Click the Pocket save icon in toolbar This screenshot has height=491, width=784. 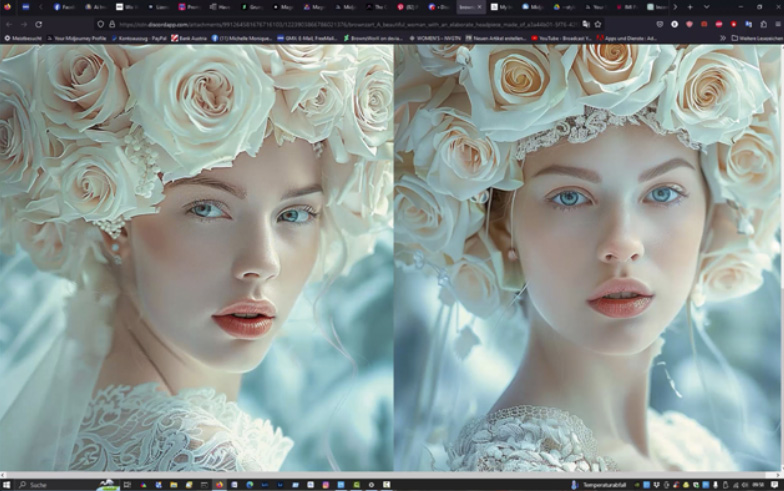[659, 23]
